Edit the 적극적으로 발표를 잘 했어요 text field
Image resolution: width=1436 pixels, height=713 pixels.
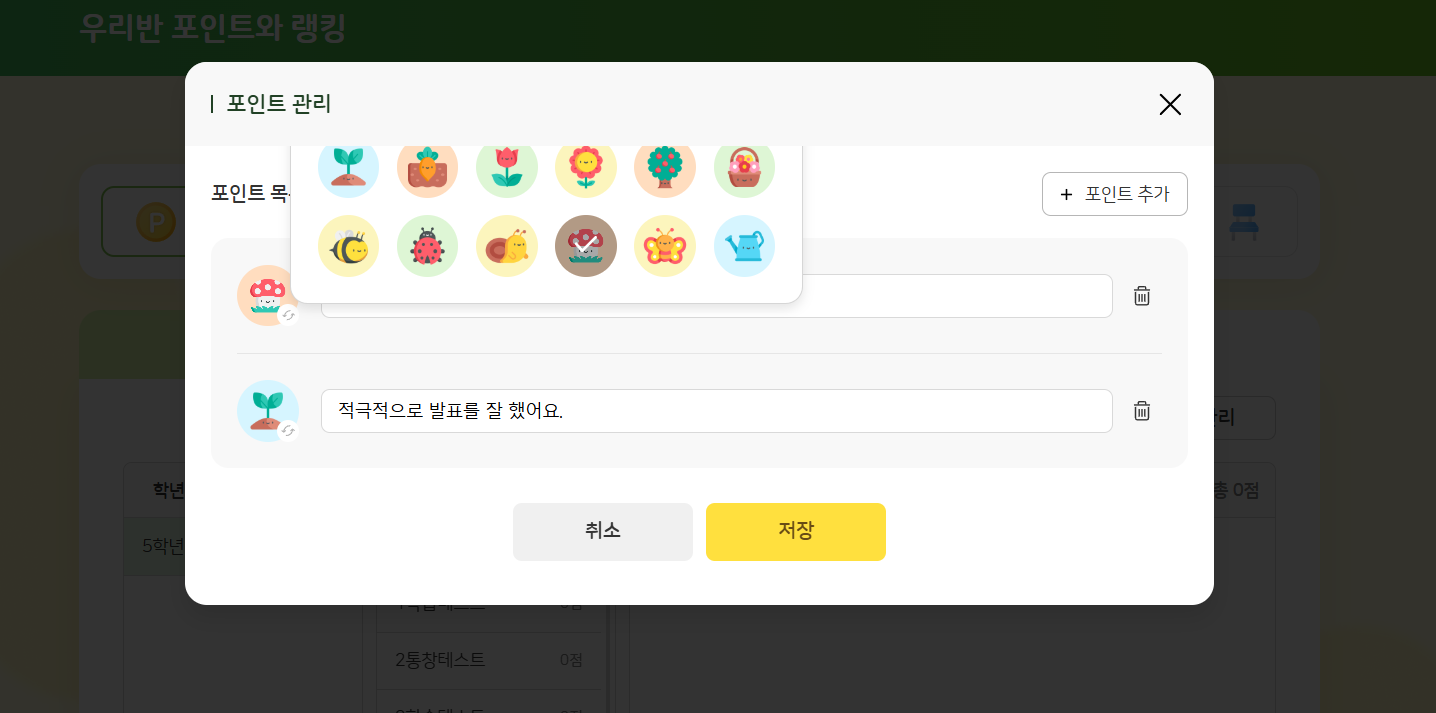[x=717, y=411]
